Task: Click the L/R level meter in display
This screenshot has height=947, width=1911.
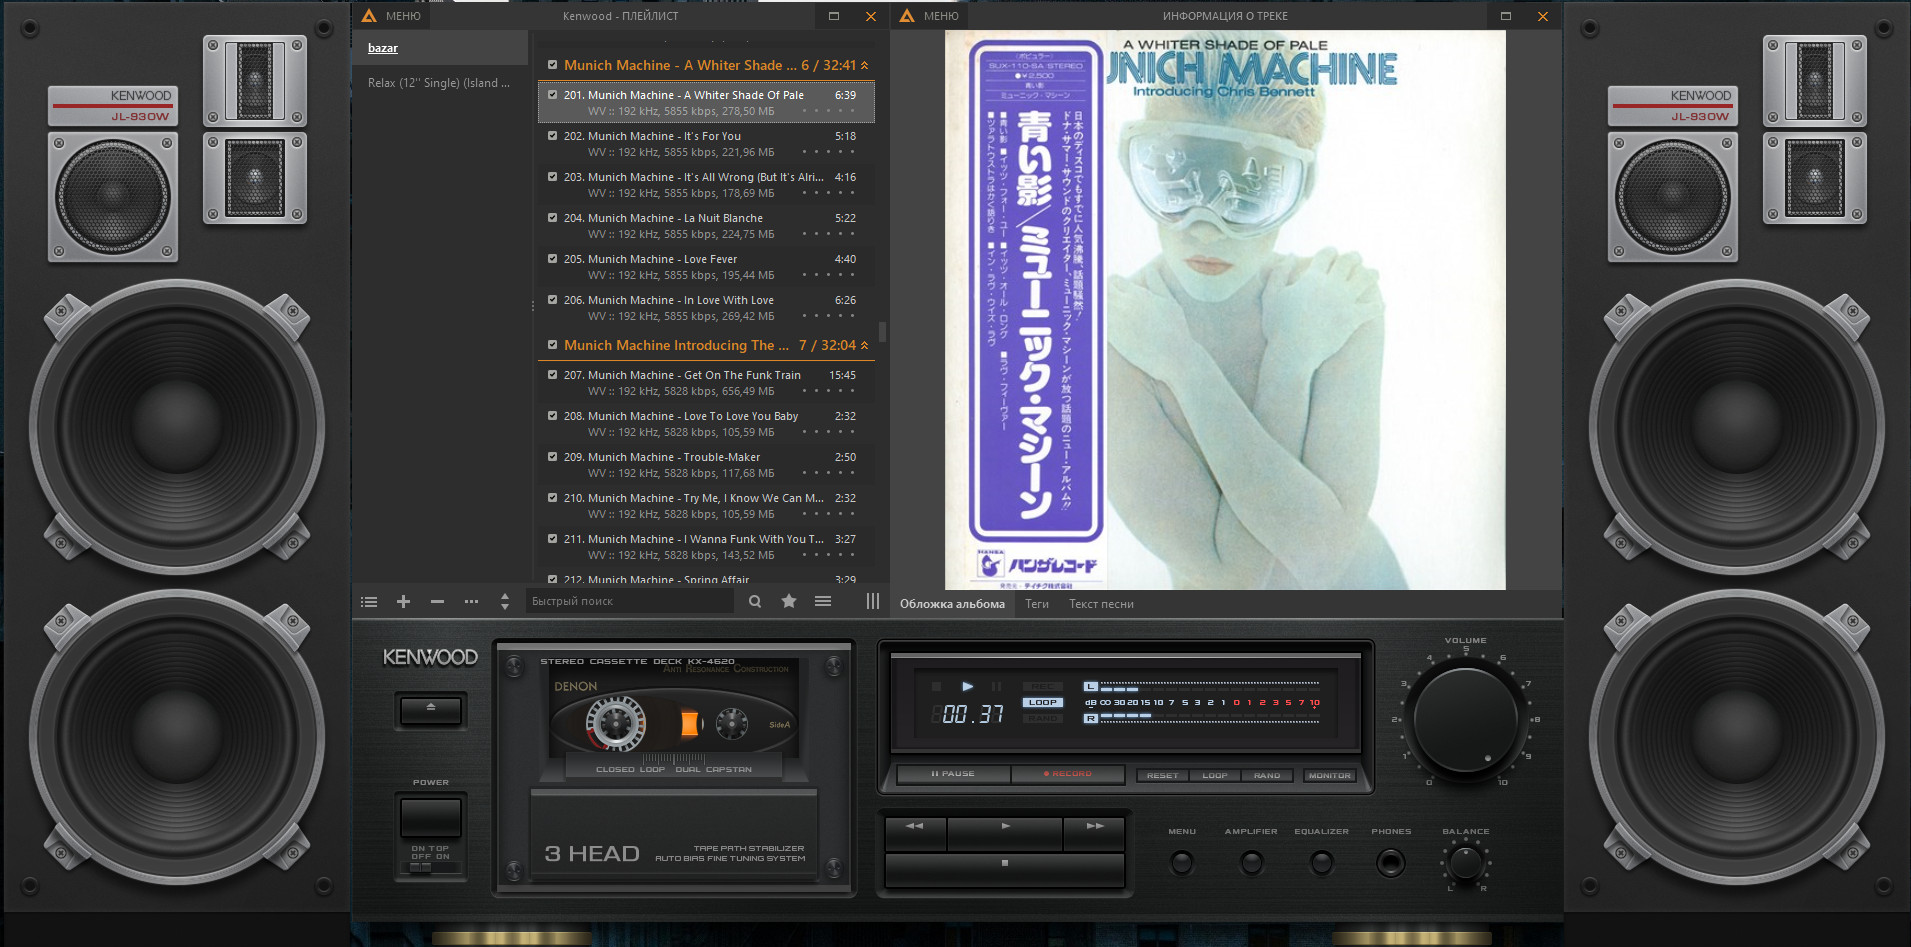Action: point(1202,702)
